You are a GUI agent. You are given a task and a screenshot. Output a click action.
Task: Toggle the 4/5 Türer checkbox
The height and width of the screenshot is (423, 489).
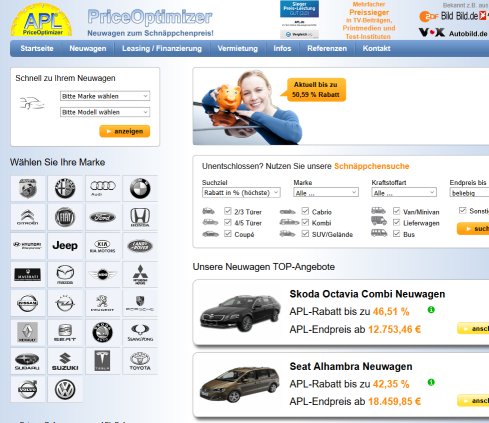[x=228, y=222]
